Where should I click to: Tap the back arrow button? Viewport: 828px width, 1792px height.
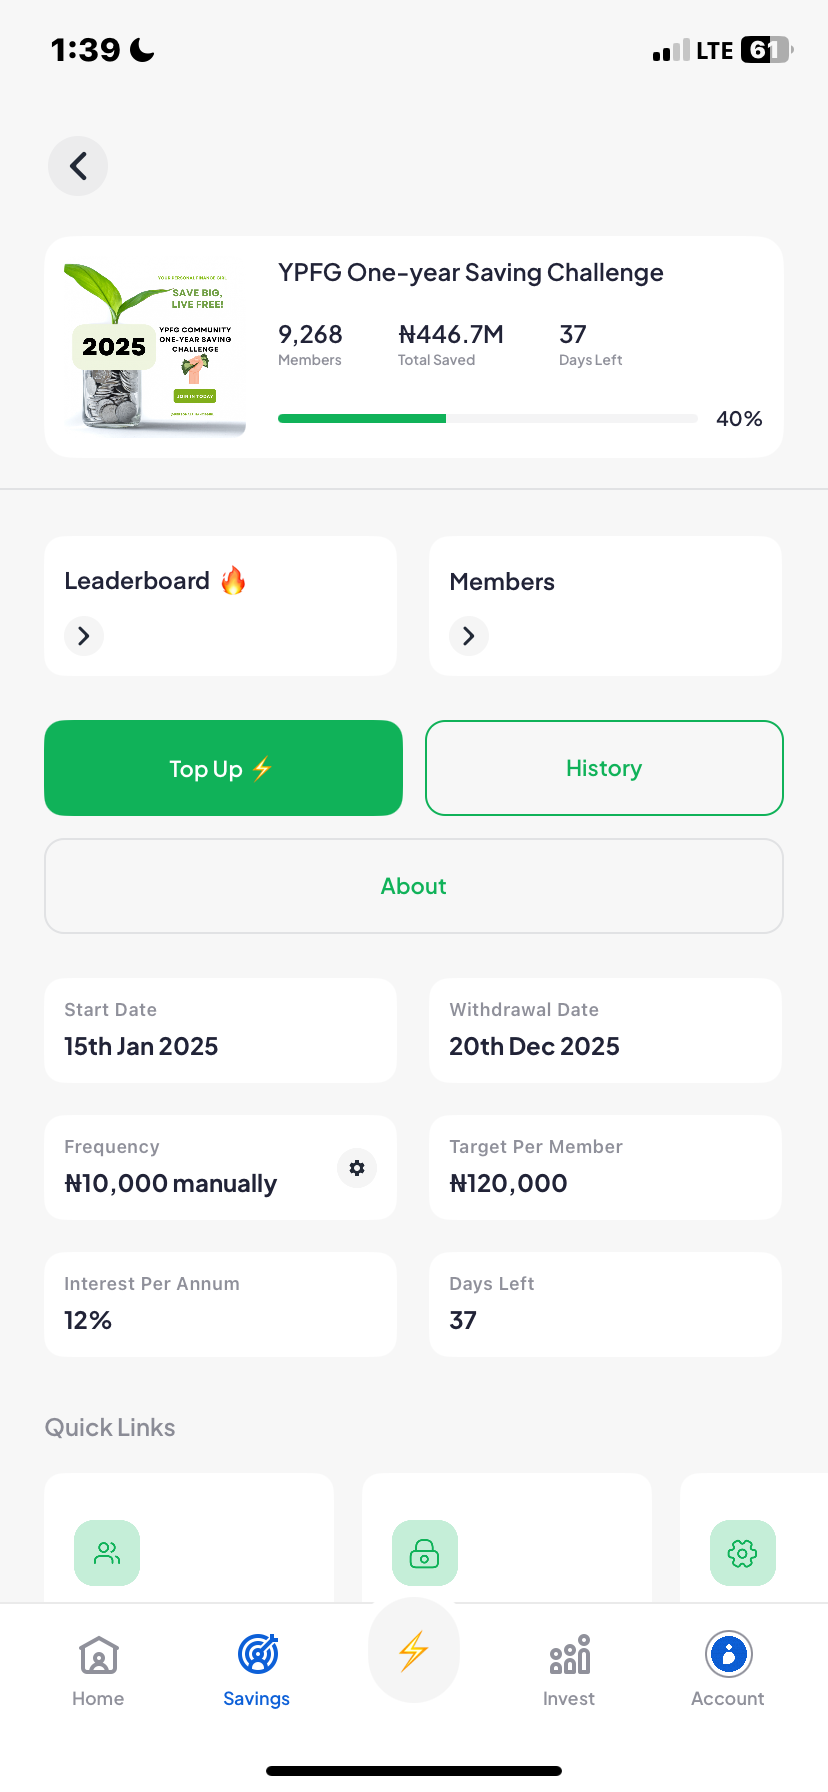78,166
